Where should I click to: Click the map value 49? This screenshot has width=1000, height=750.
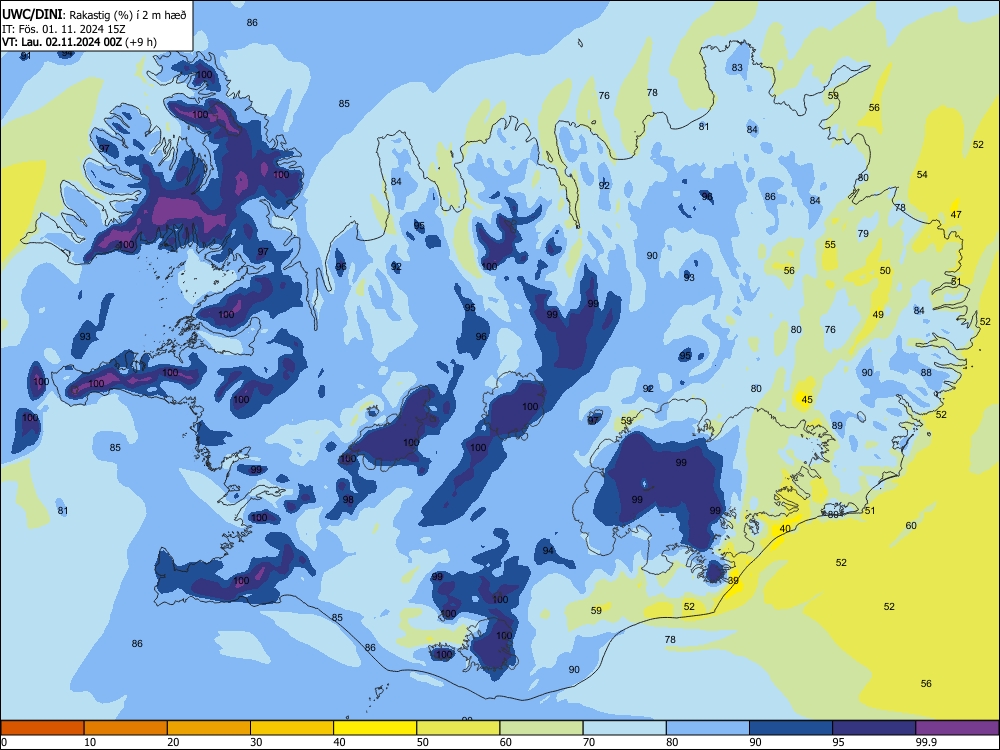pyautogui.click(x=878, y=314)
